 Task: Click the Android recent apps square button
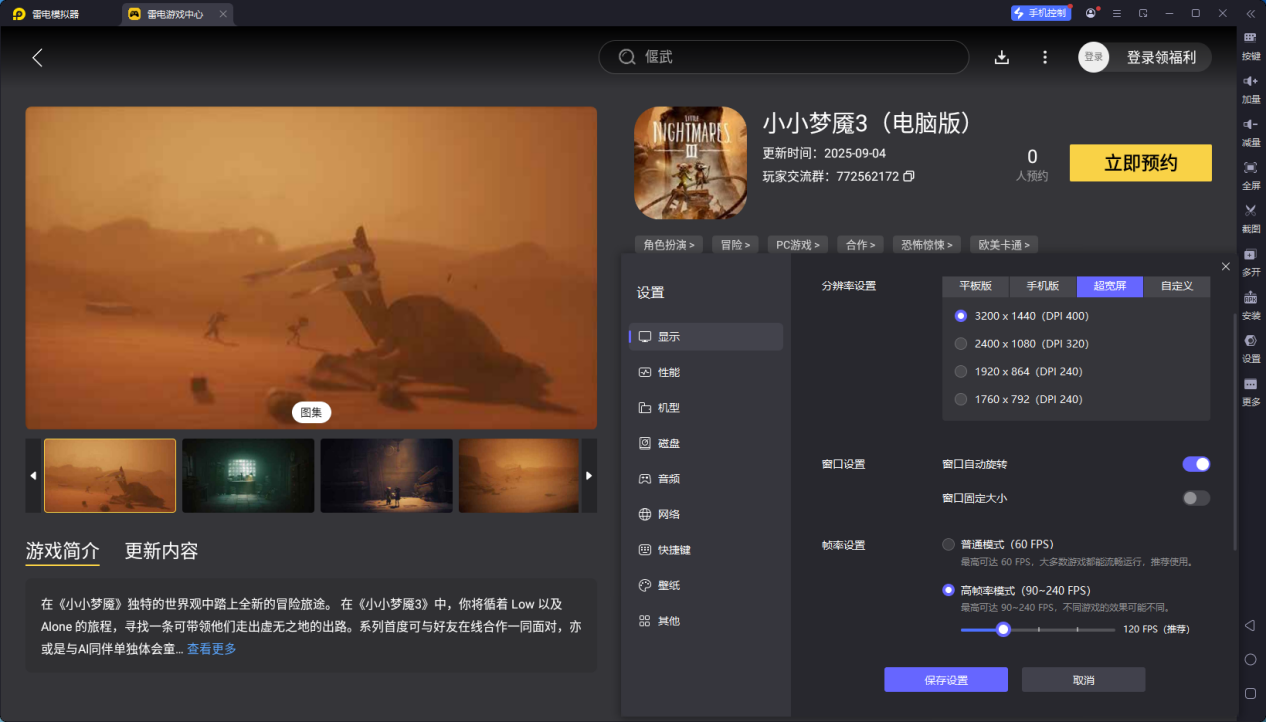point(1250,693)
